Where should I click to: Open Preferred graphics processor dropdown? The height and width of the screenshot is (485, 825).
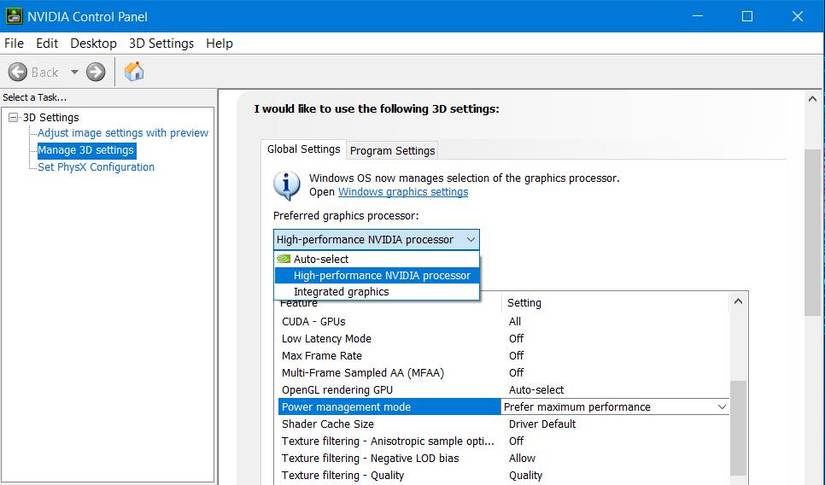[x=376, y=239]
